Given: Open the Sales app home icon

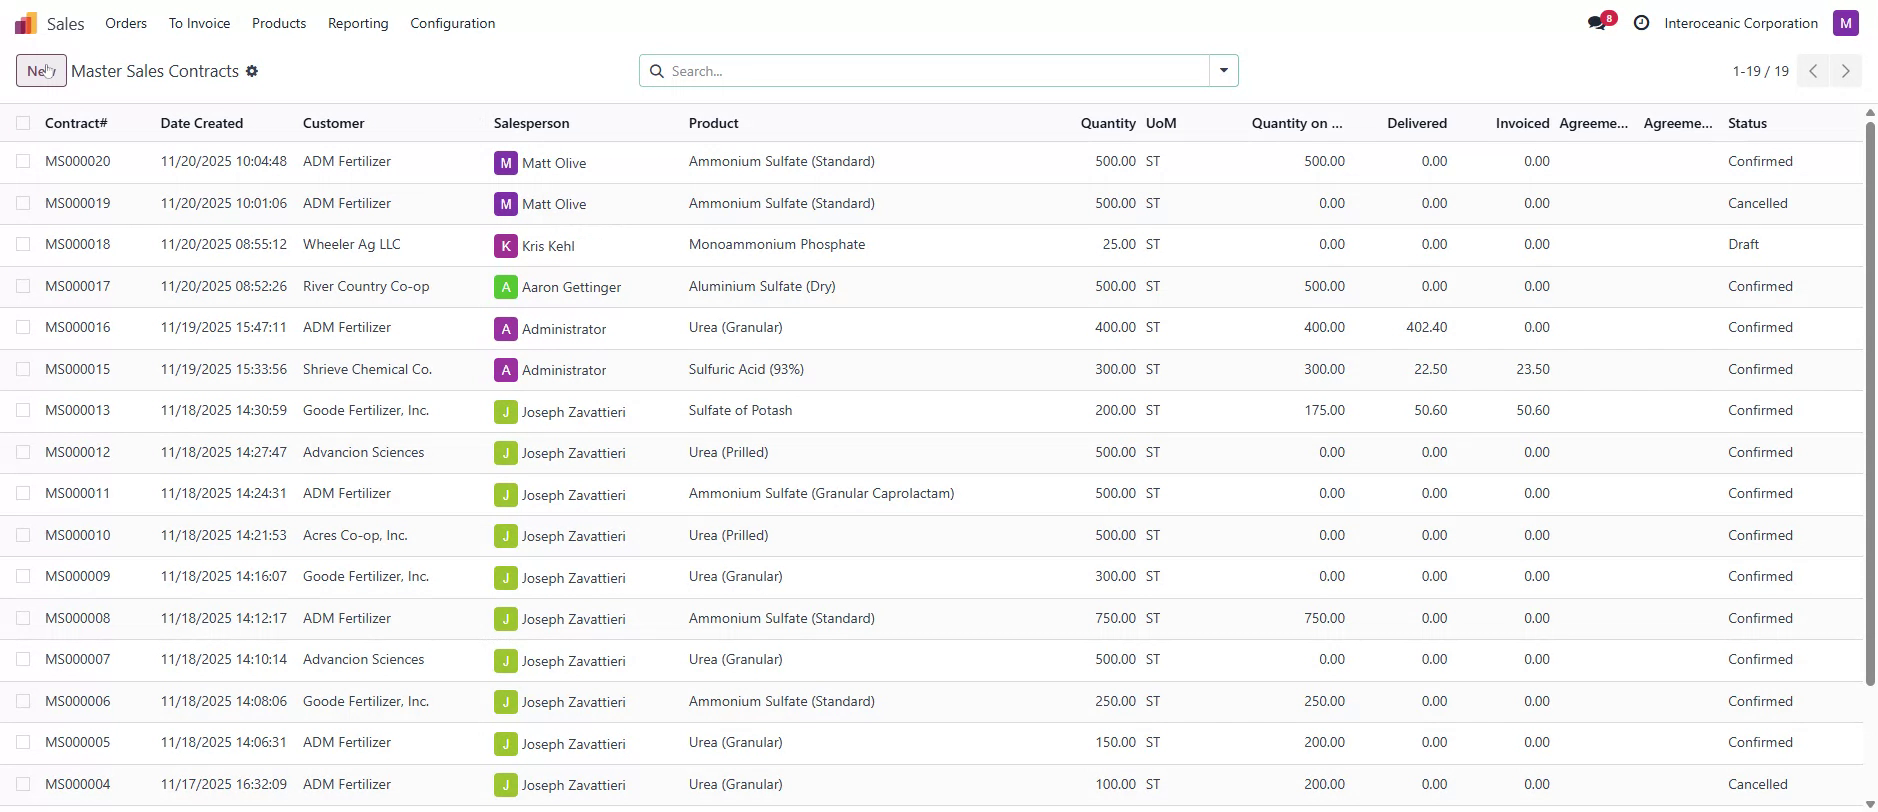Looking at the screenshot, I should [x=26, y=23].
